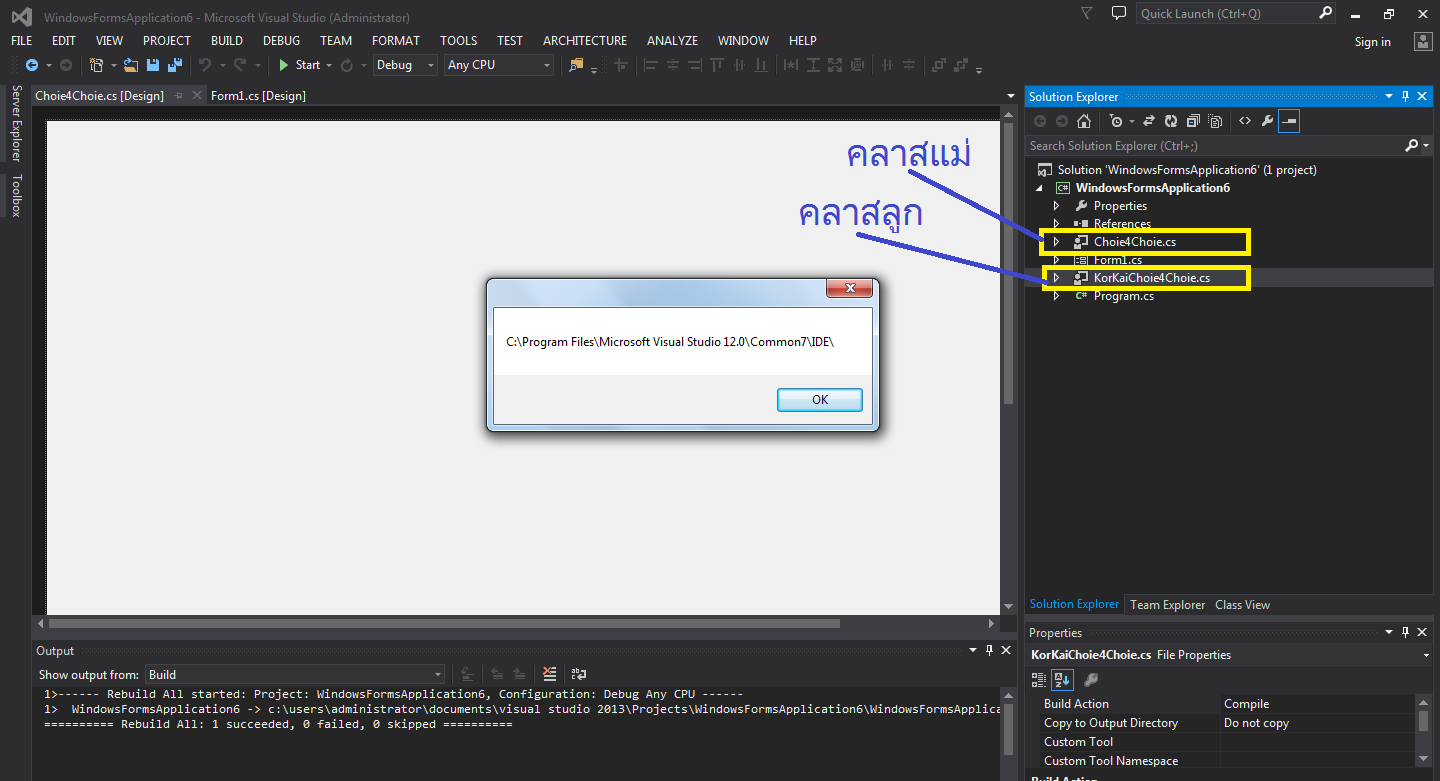
Task: Expand the References node
Action: point(1056,224)
